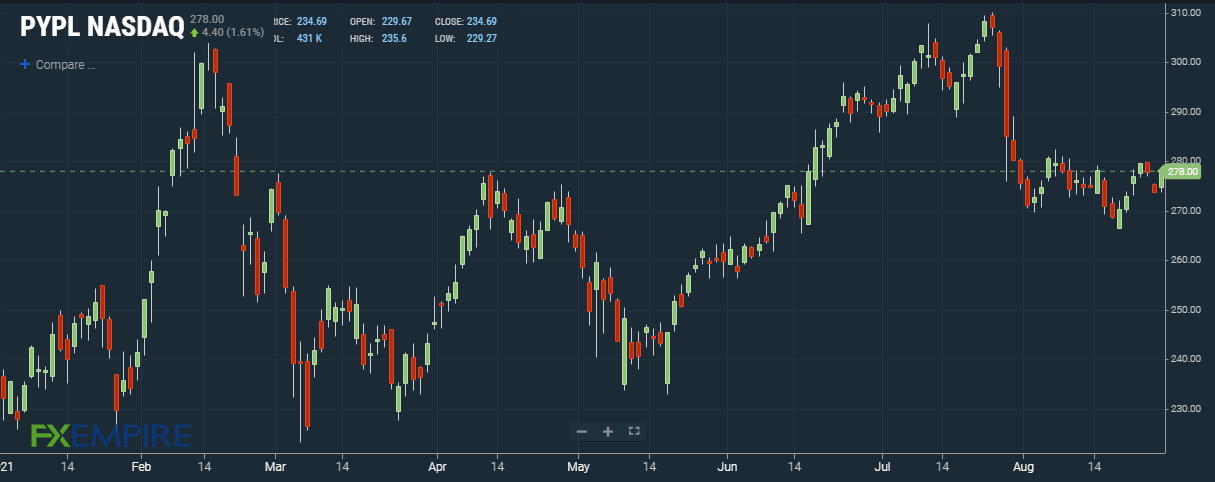Zoom in the chart with plus button
This screenshot has width=1215, height=482.
[607, 431]
